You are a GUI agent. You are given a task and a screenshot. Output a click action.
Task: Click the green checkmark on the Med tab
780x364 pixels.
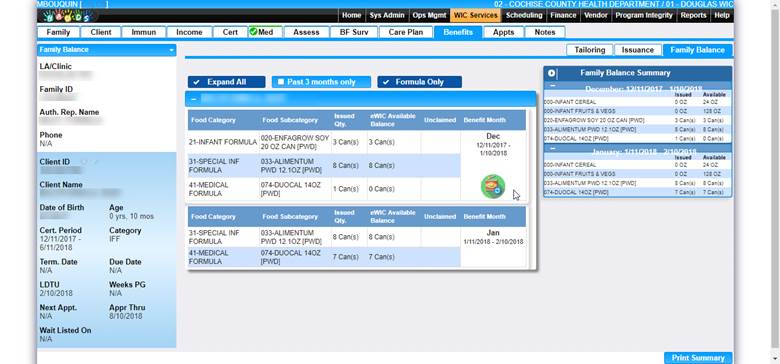point(253,32)
